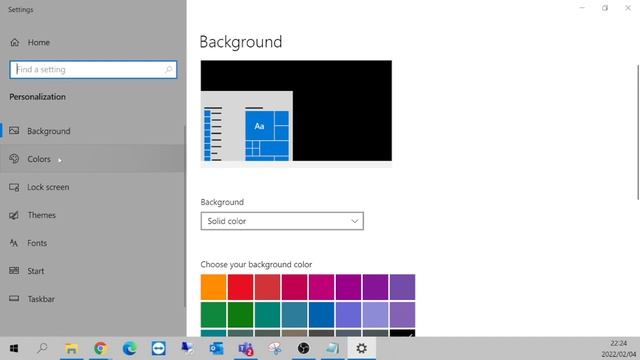
Task: Choose the bright red swatch after orange
Action: point(240,287)
